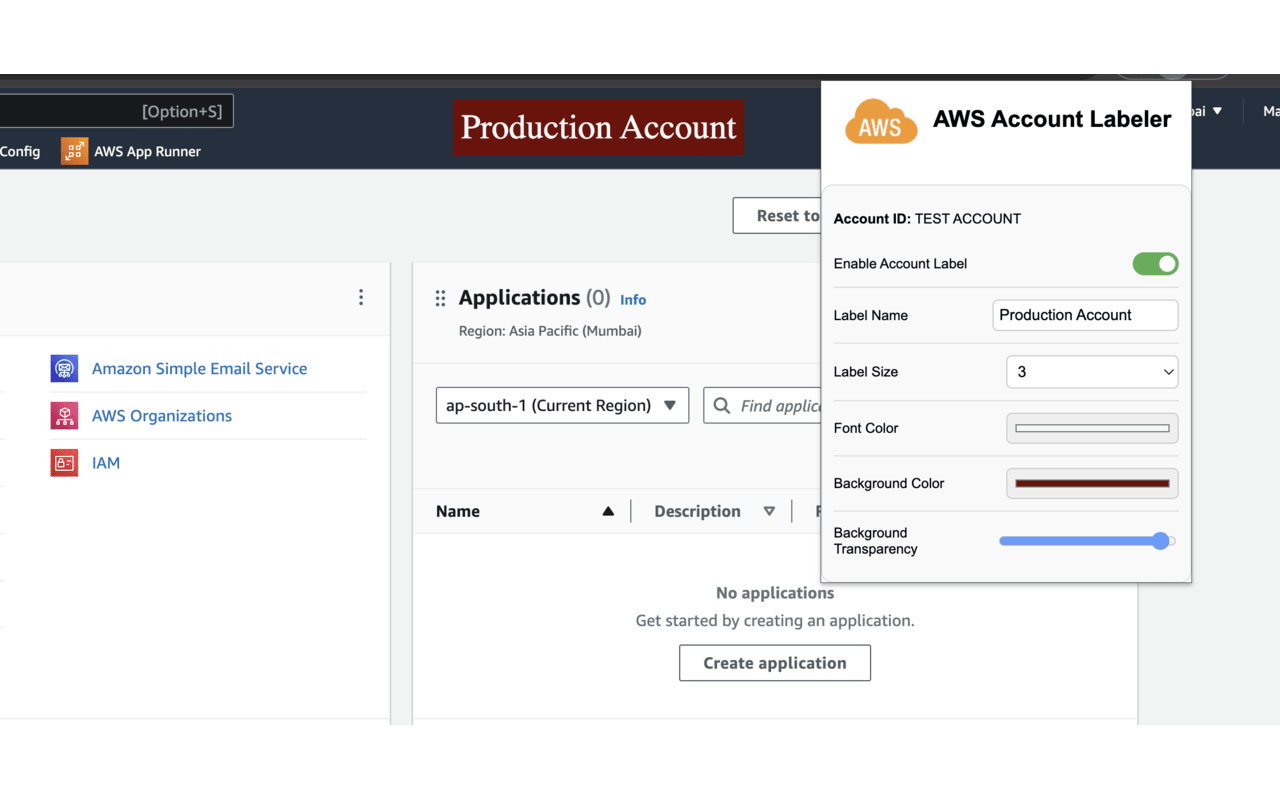The width and height of the screenshot is (1280, 800).
Task: Click the magnifier icon in the search field
Action: 723,405
